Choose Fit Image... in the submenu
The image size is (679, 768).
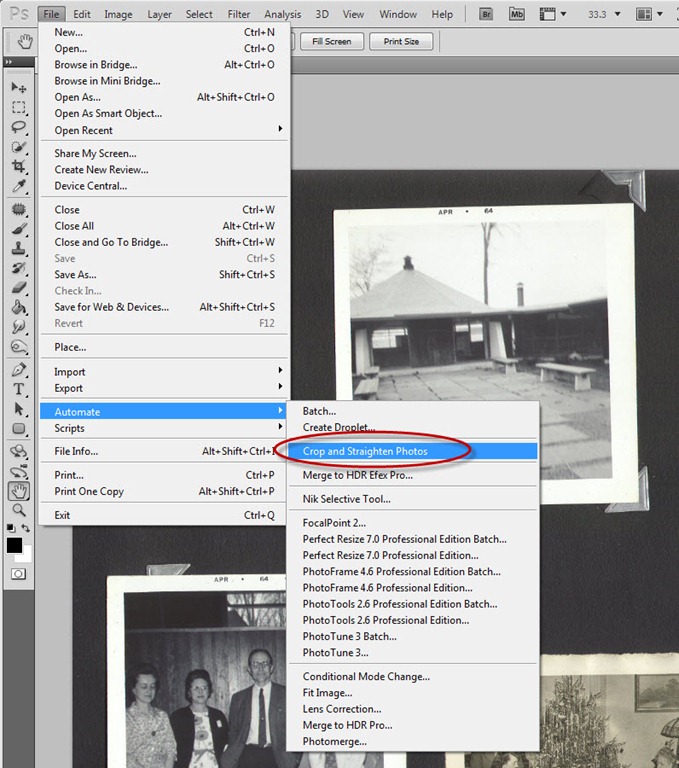click(x=412, y=693)
